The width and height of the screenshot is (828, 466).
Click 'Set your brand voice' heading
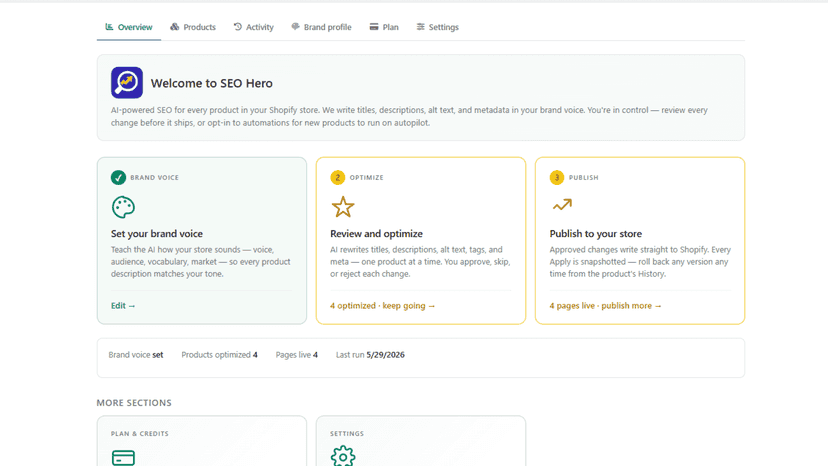157,234
